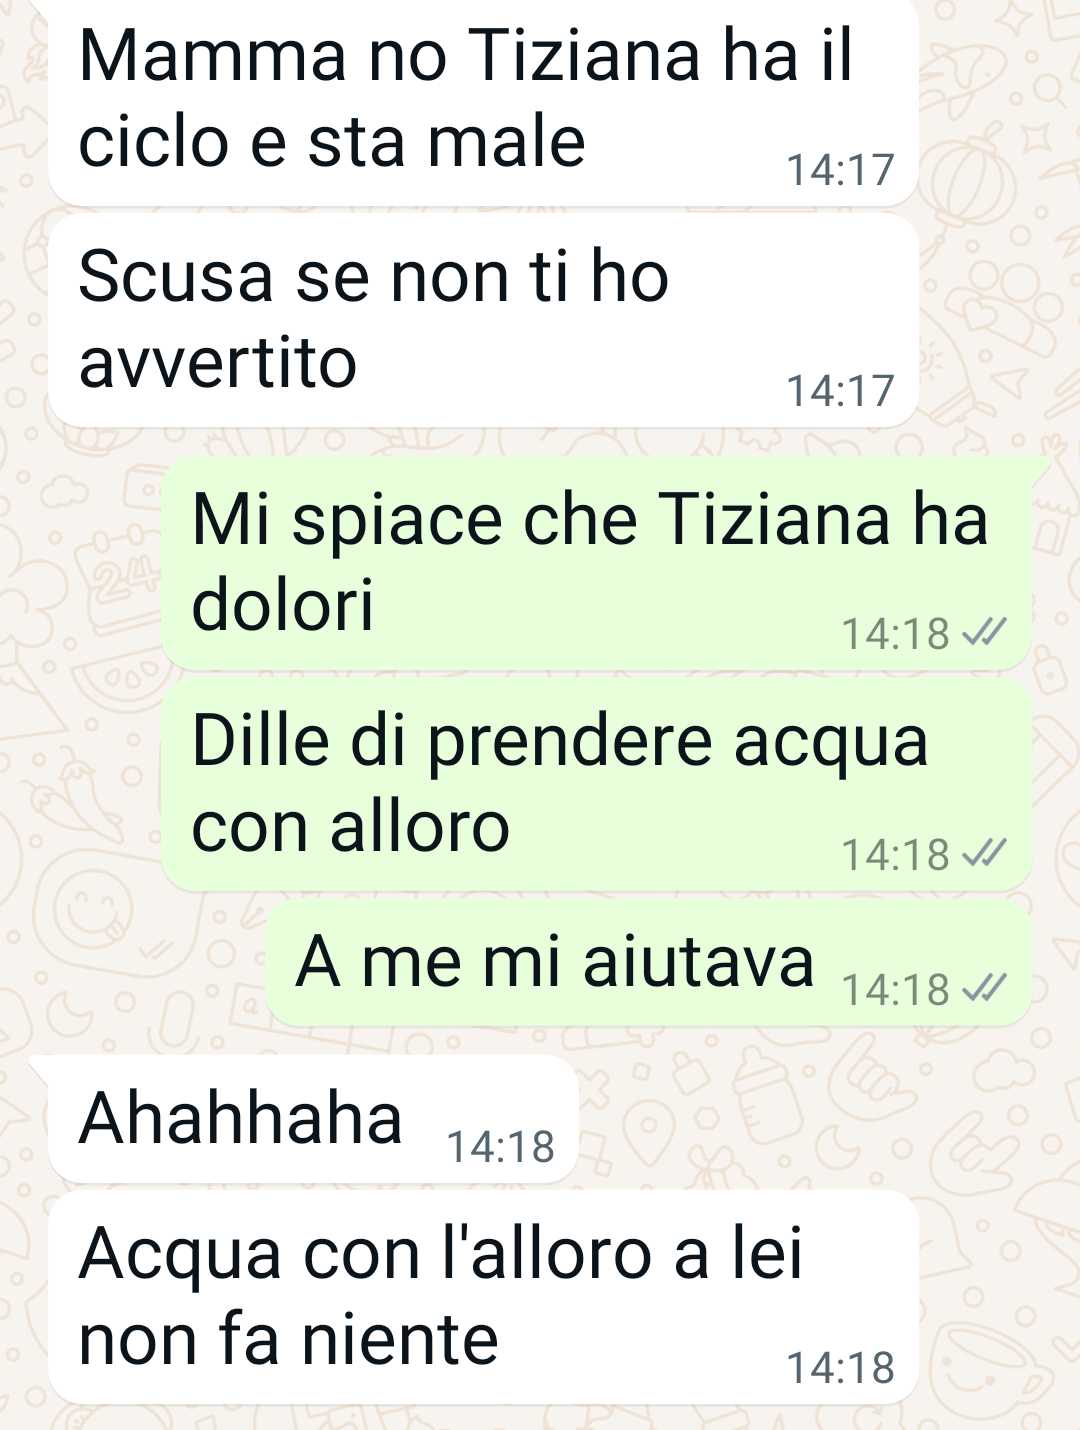The height and width of the screenshot is (1430, 1080).
Task: Tap the 14:18 timestamp under 'non fa niente'
Action: (840, 1368)
